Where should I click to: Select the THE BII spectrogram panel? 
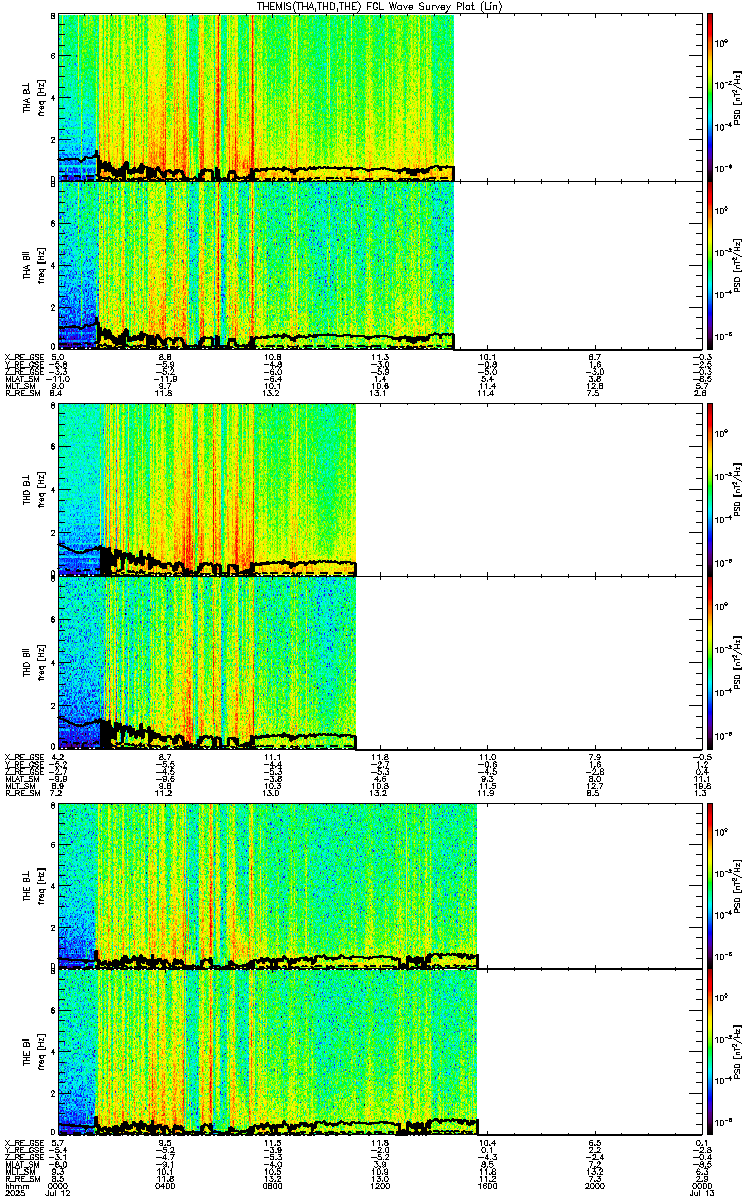coord(380,1054)
